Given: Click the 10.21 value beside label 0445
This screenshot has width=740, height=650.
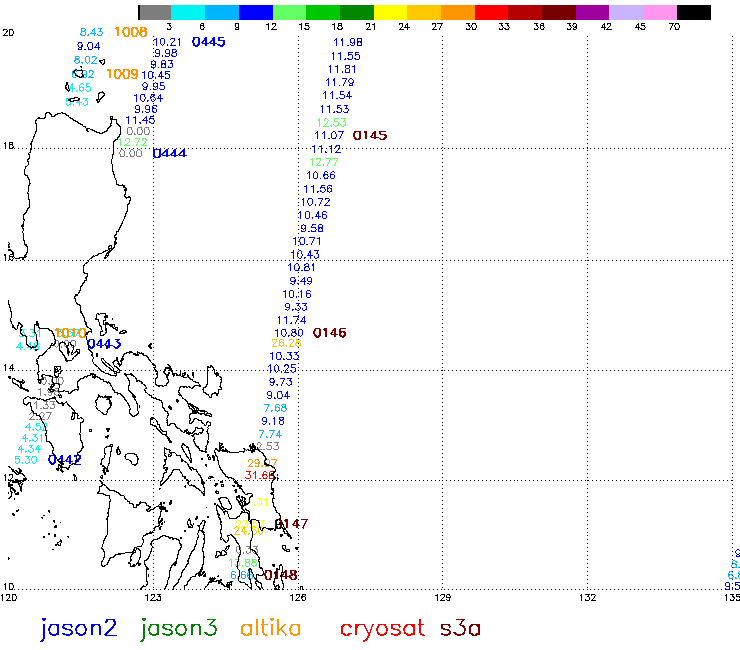Looking at the screenshot, I should (x=167, y=42).
